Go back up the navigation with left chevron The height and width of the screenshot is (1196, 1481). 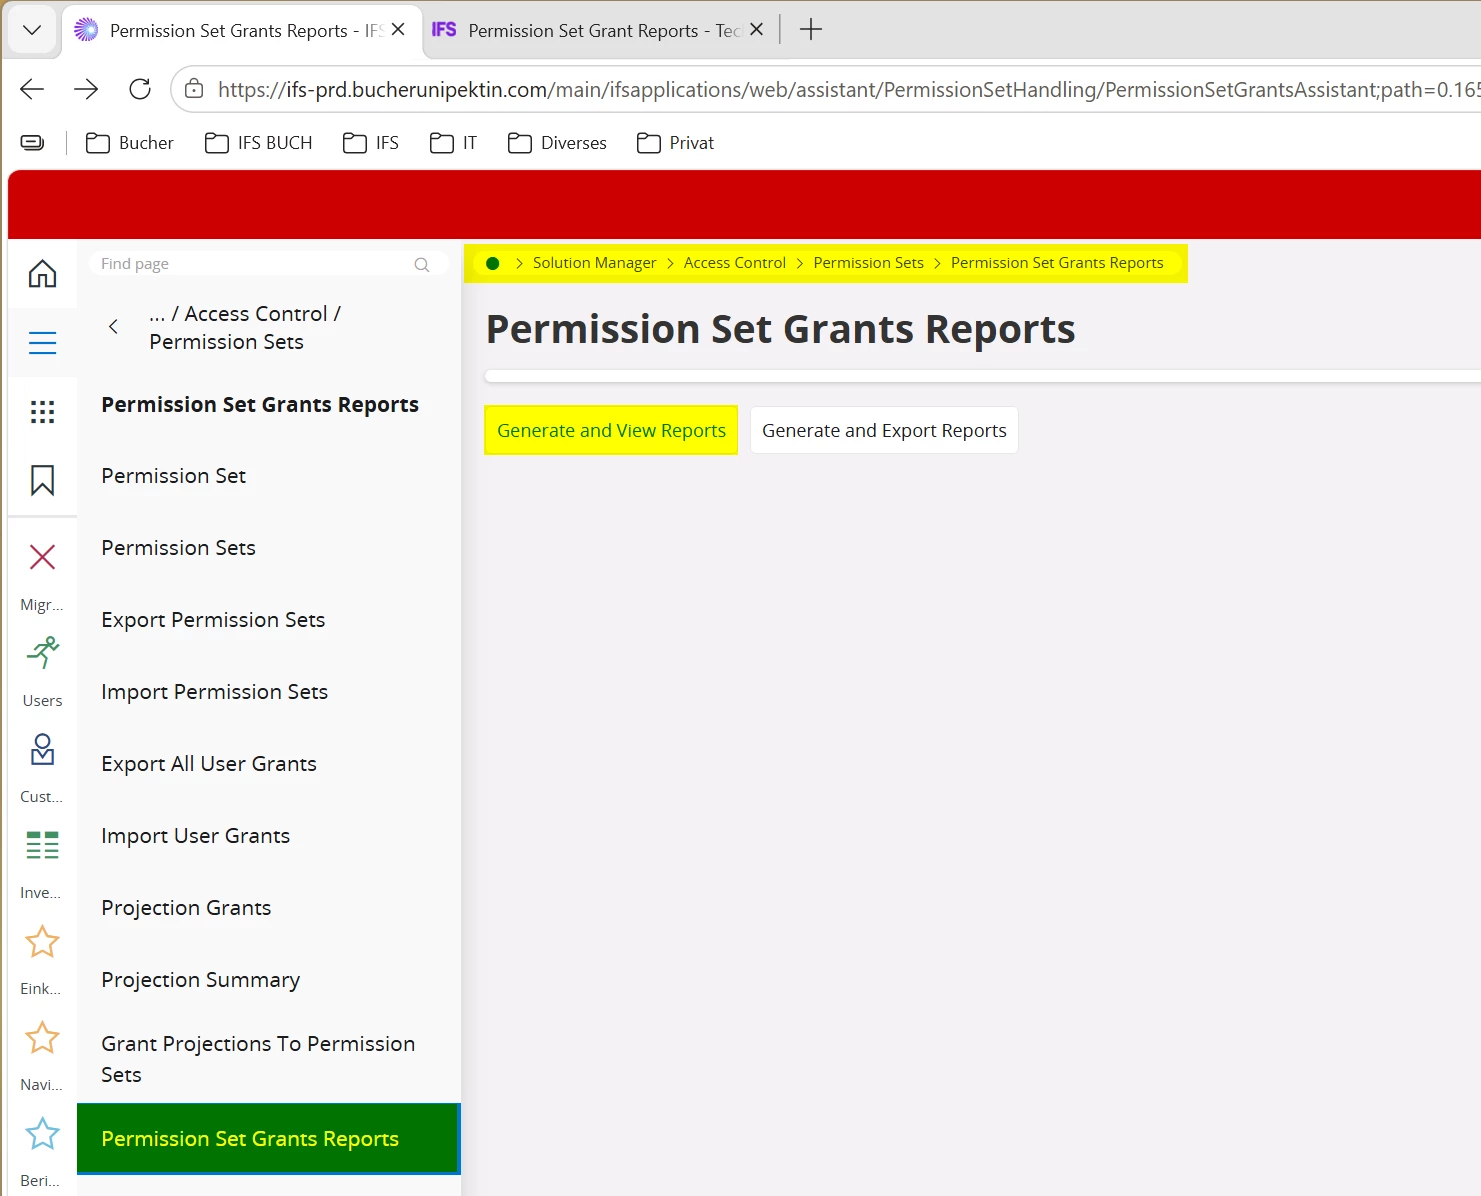point(113,327)
